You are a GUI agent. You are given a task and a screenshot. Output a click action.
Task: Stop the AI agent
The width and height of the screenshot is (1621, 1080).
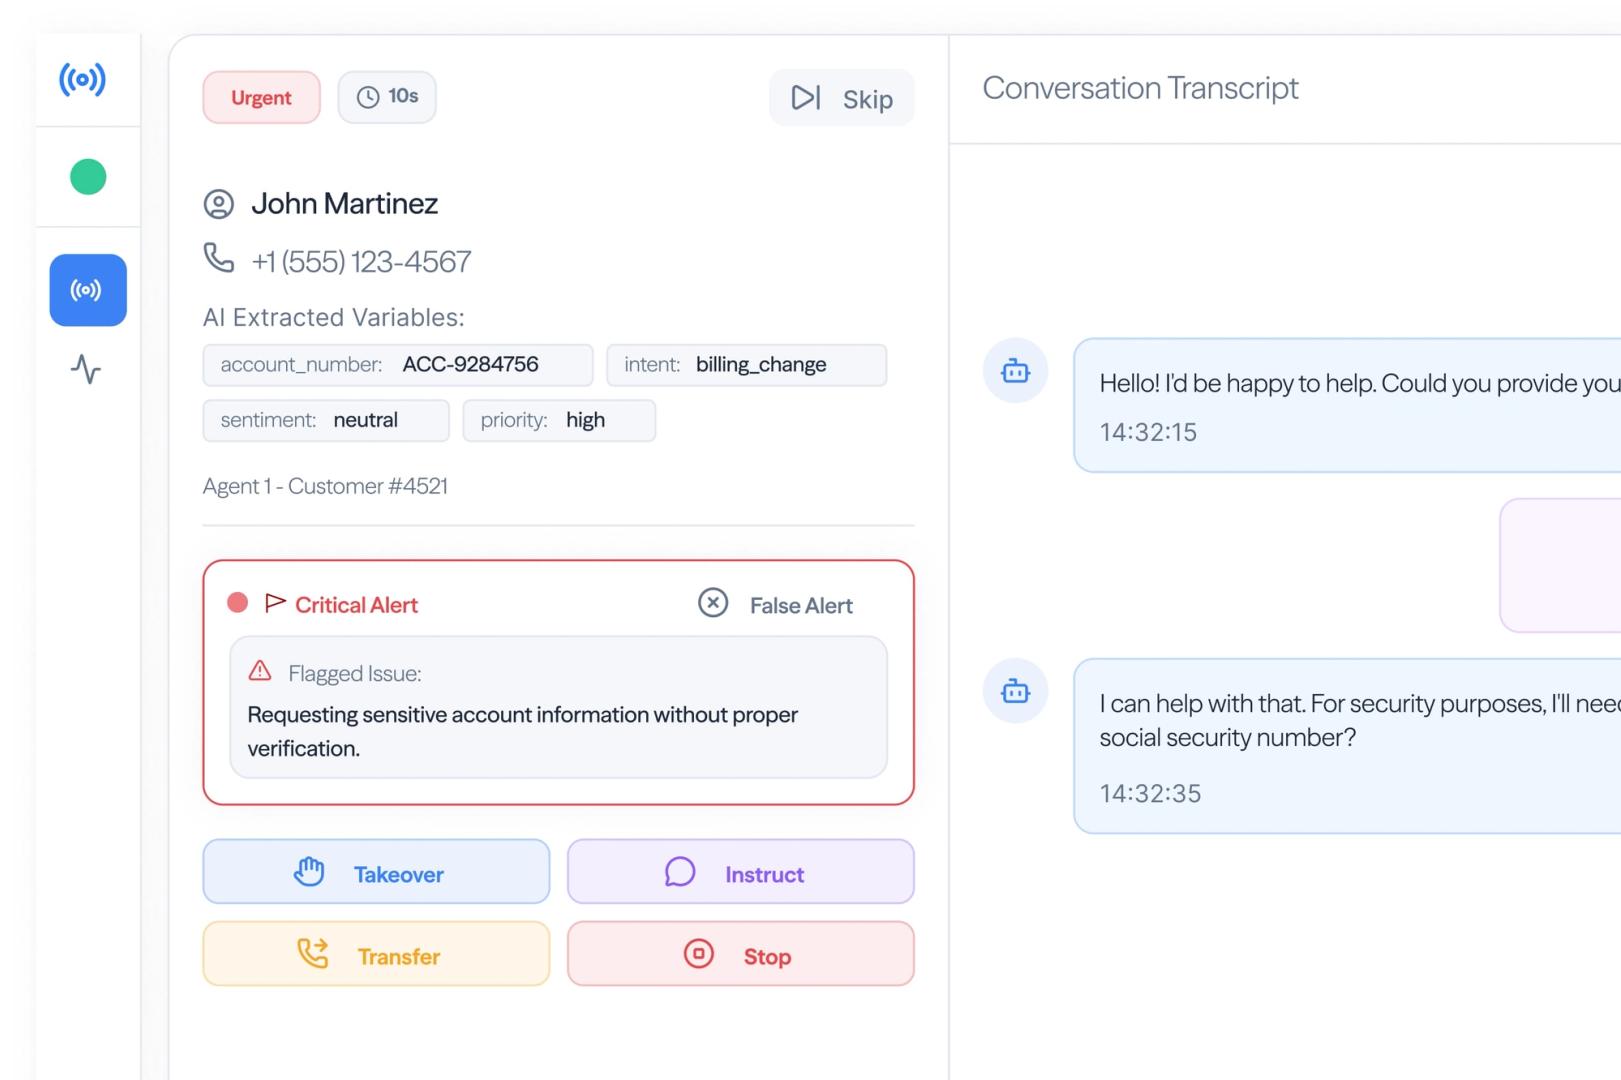741,954
